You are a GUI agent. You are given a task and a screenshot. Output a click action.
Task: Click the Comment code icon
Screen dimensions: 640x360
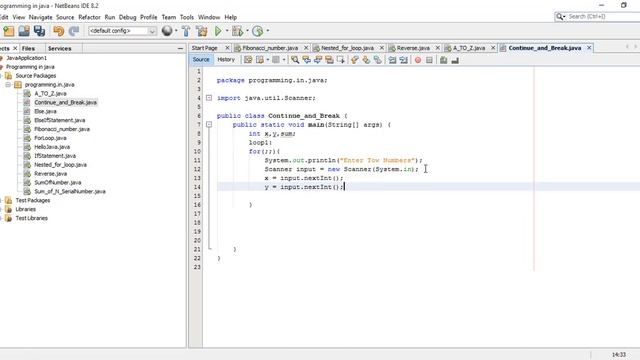point(444,60)
